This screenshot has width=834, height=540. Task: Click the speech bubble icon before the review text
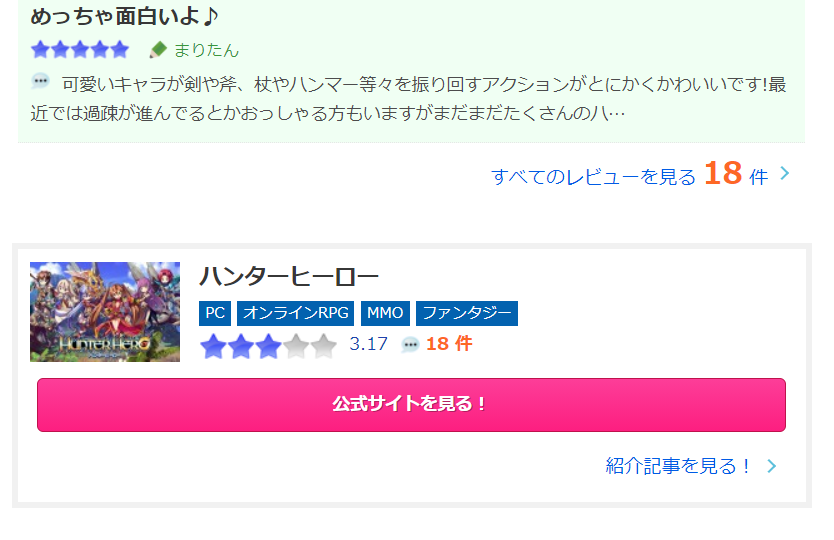pos(41,81)
